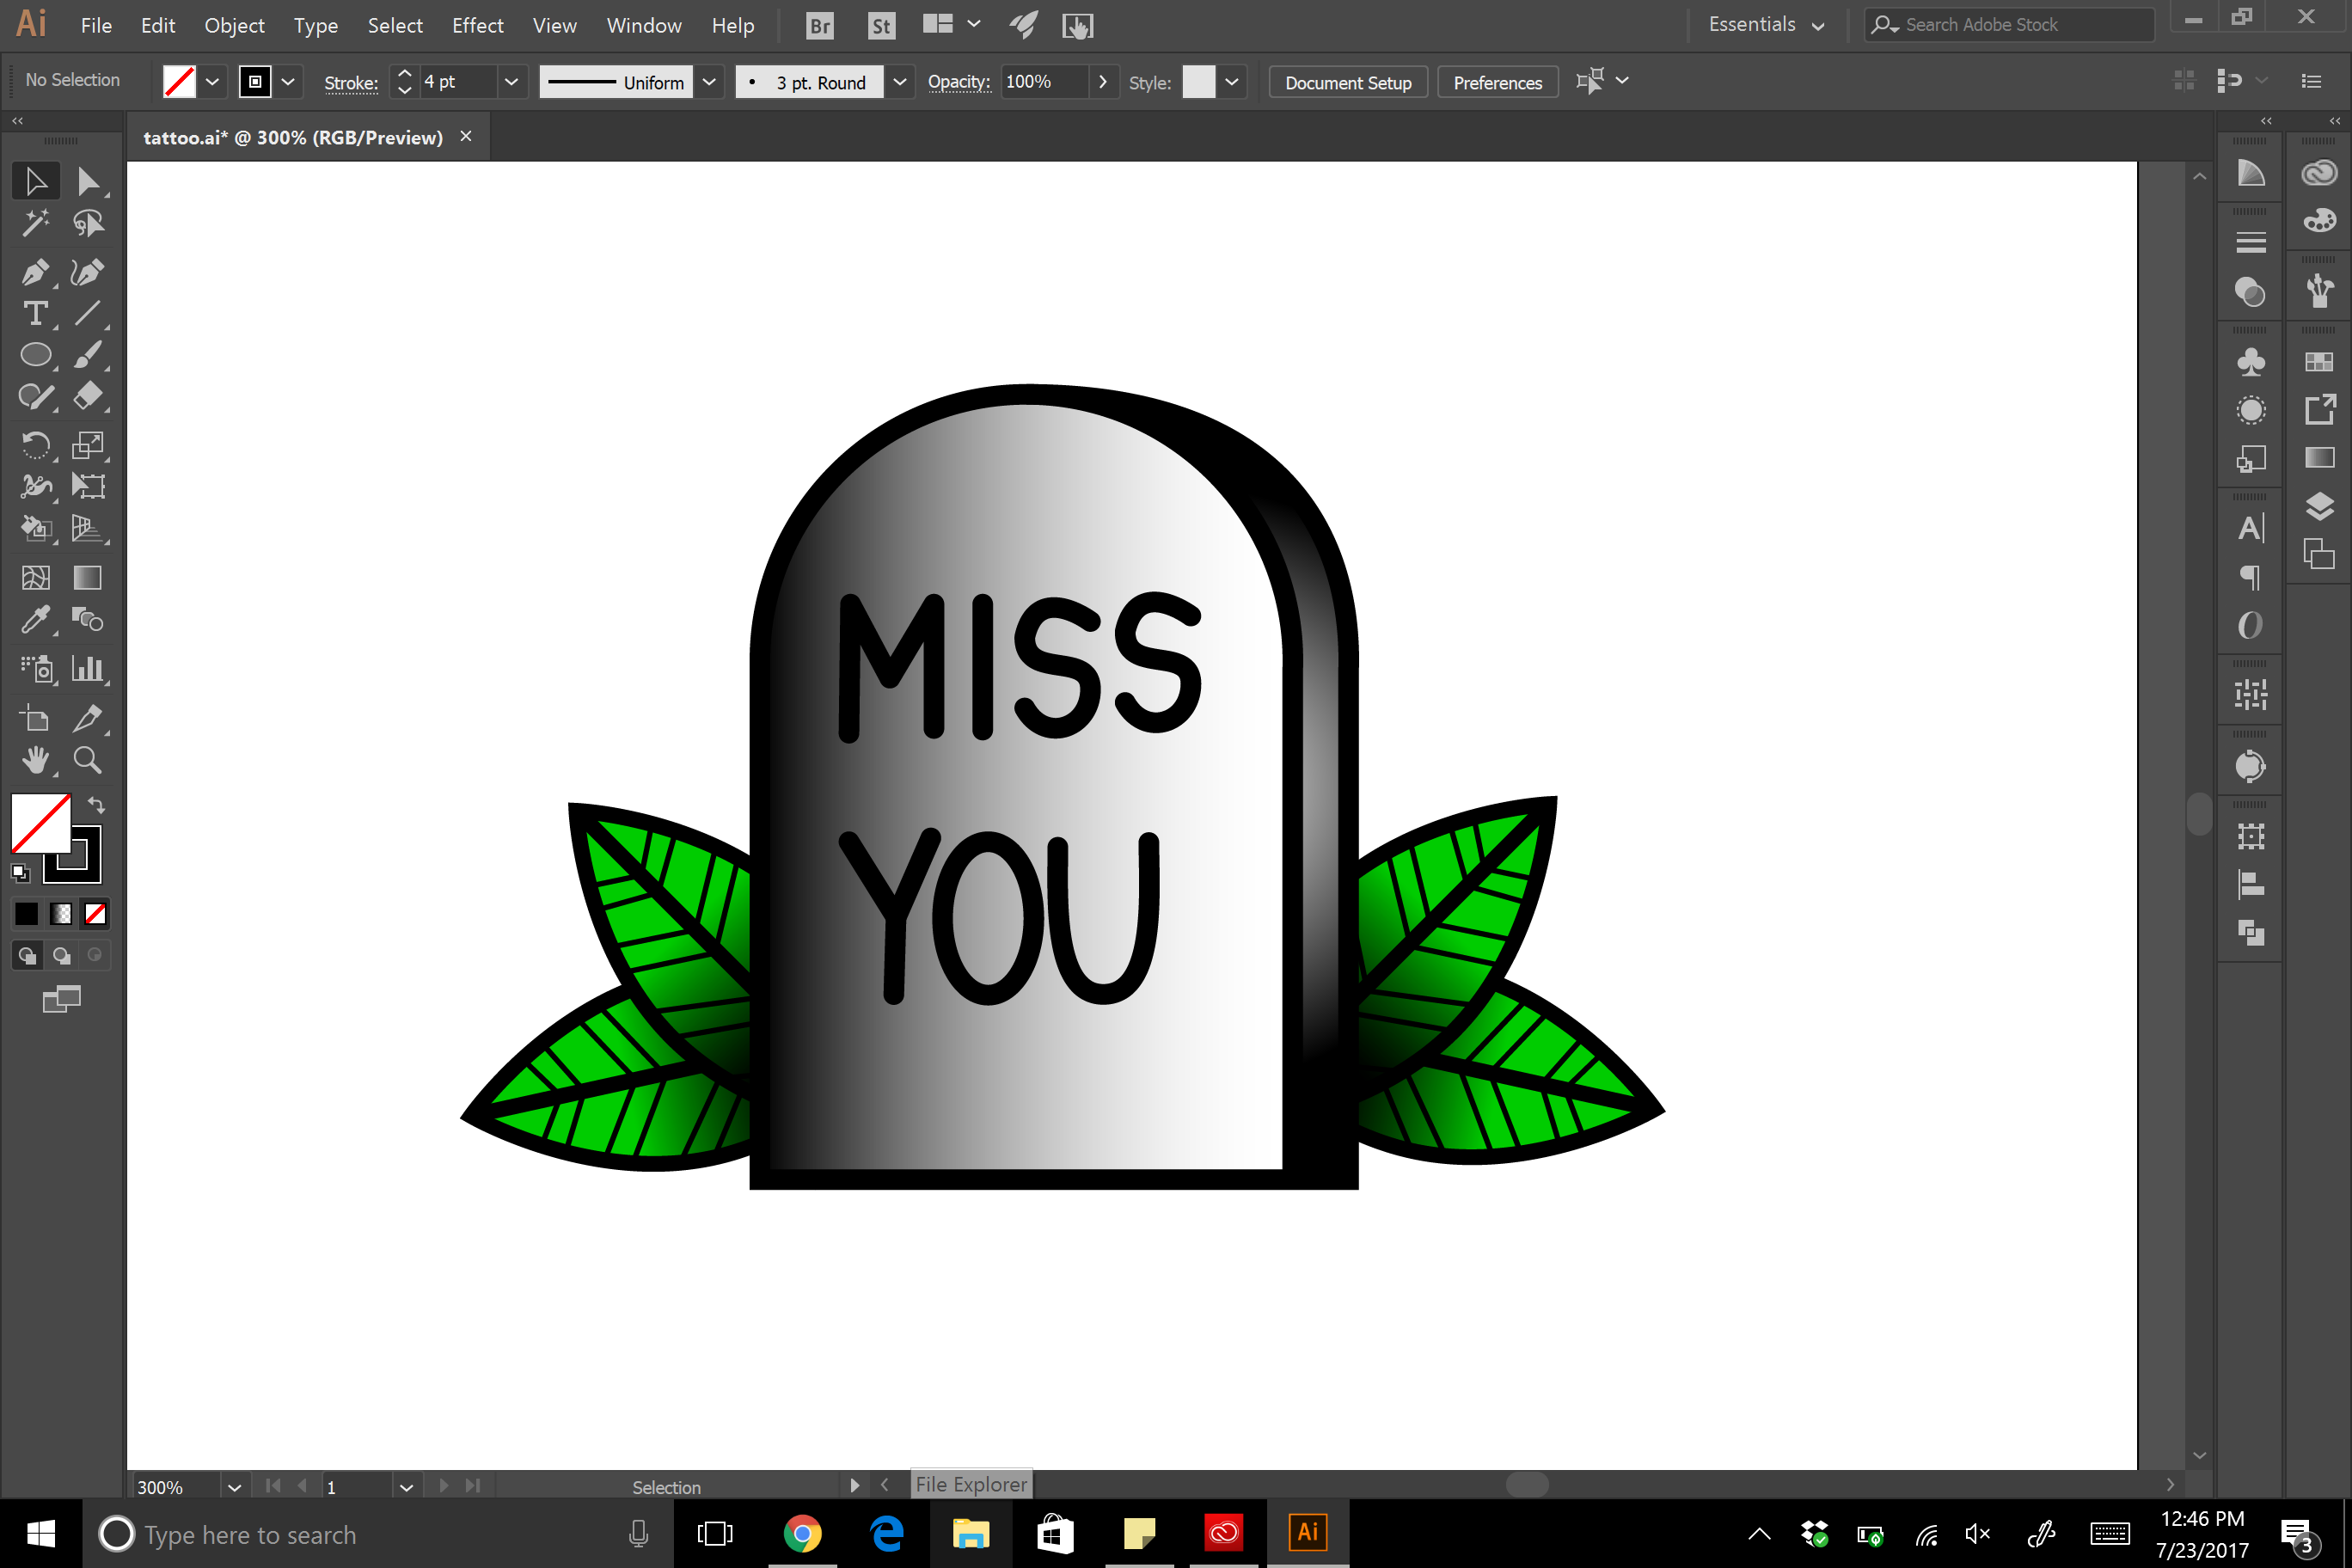Image resolution: width=2352 pixels, height=1568 pixels.
Task: Select the Perspective Grid tool
Action: (88, 528)
